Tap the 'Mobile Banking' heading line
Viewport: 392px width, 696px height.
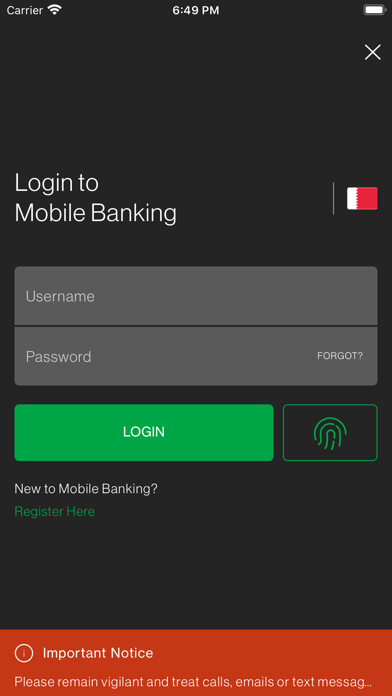(95, 214)
